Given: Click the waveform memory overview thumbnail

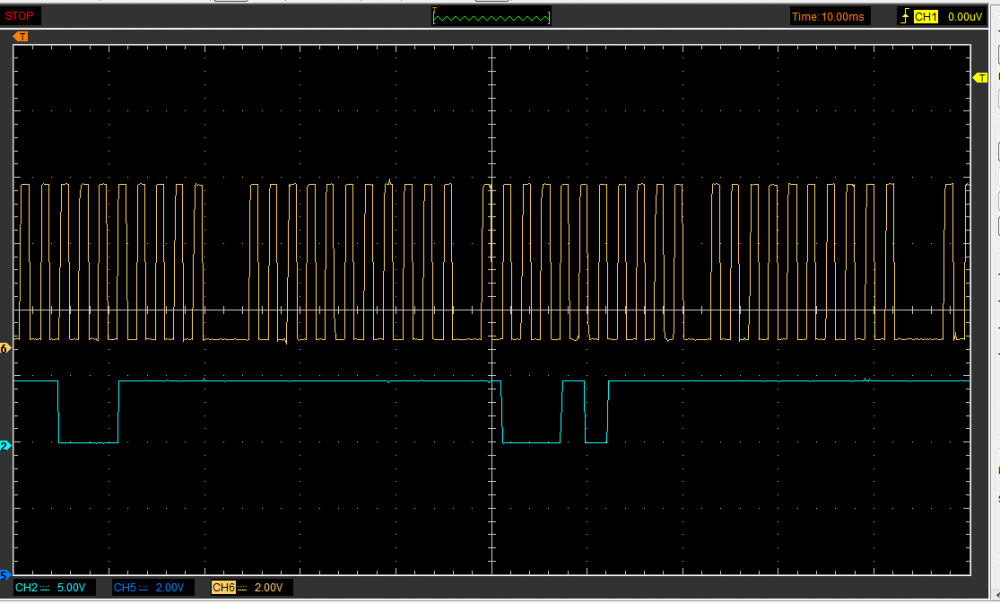Looking at the screenshot, I should point(491,16).
